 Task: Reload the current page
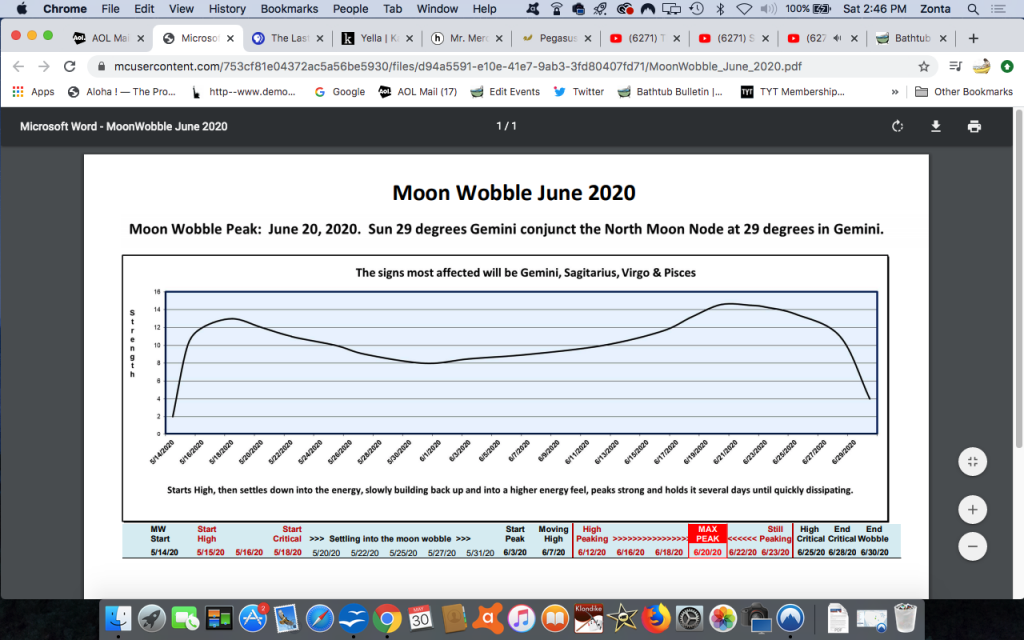coord(69,66)
